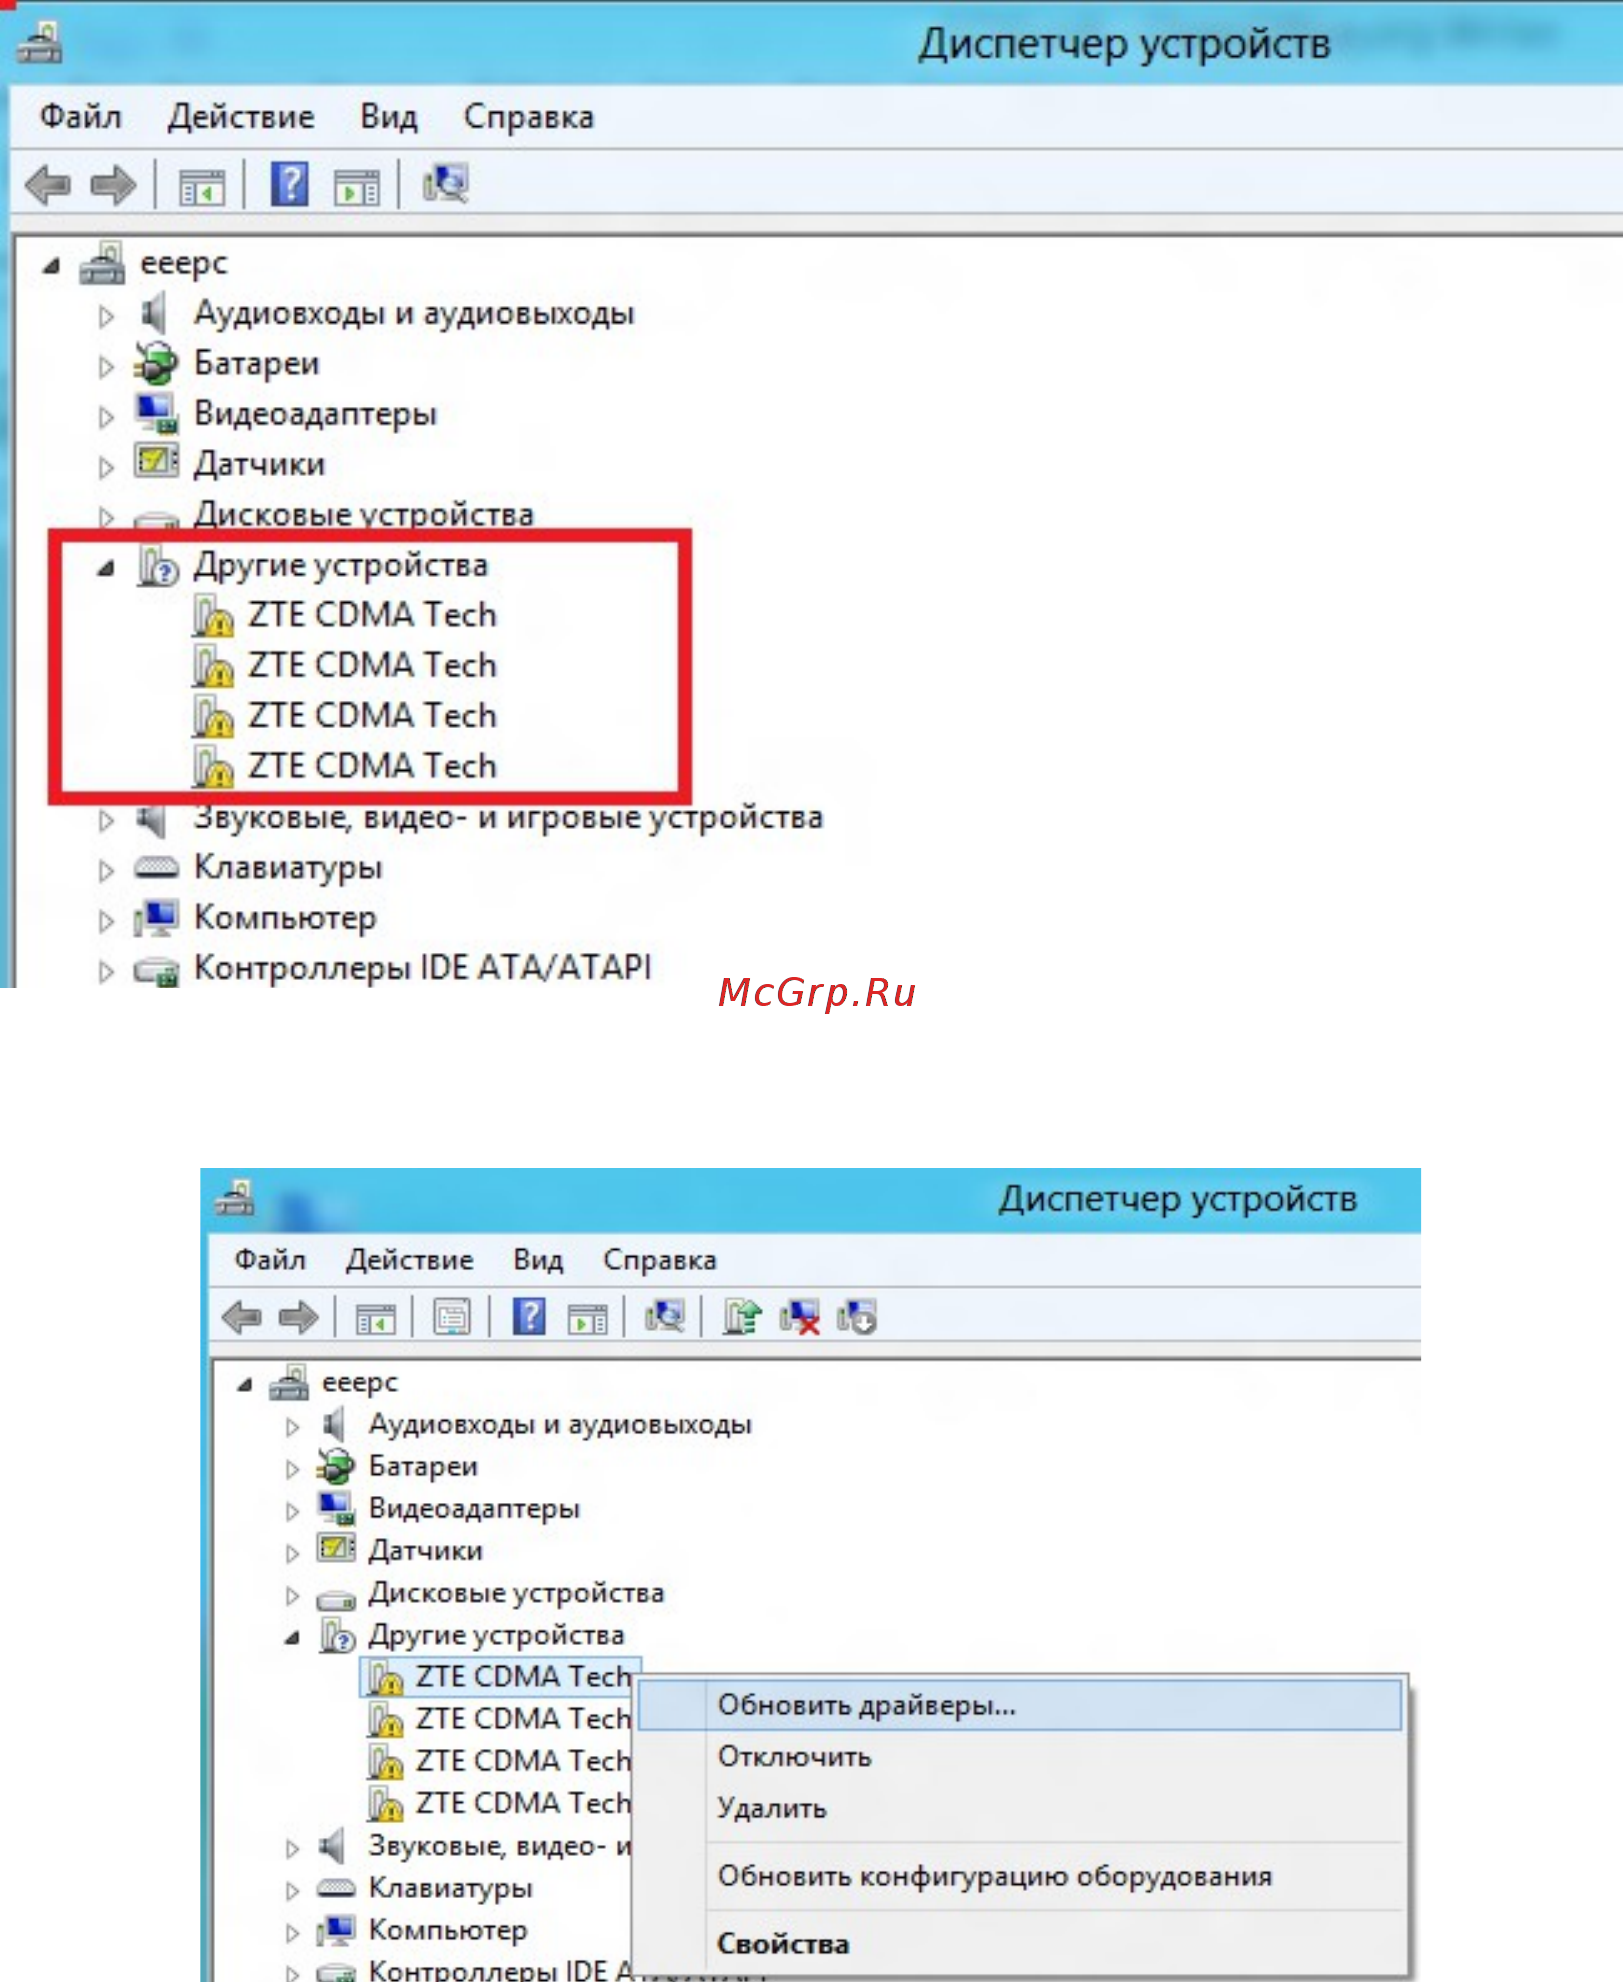Click Device Manager title icon in upper window
1623x1982 pixels.
click(x=39, y=42)
